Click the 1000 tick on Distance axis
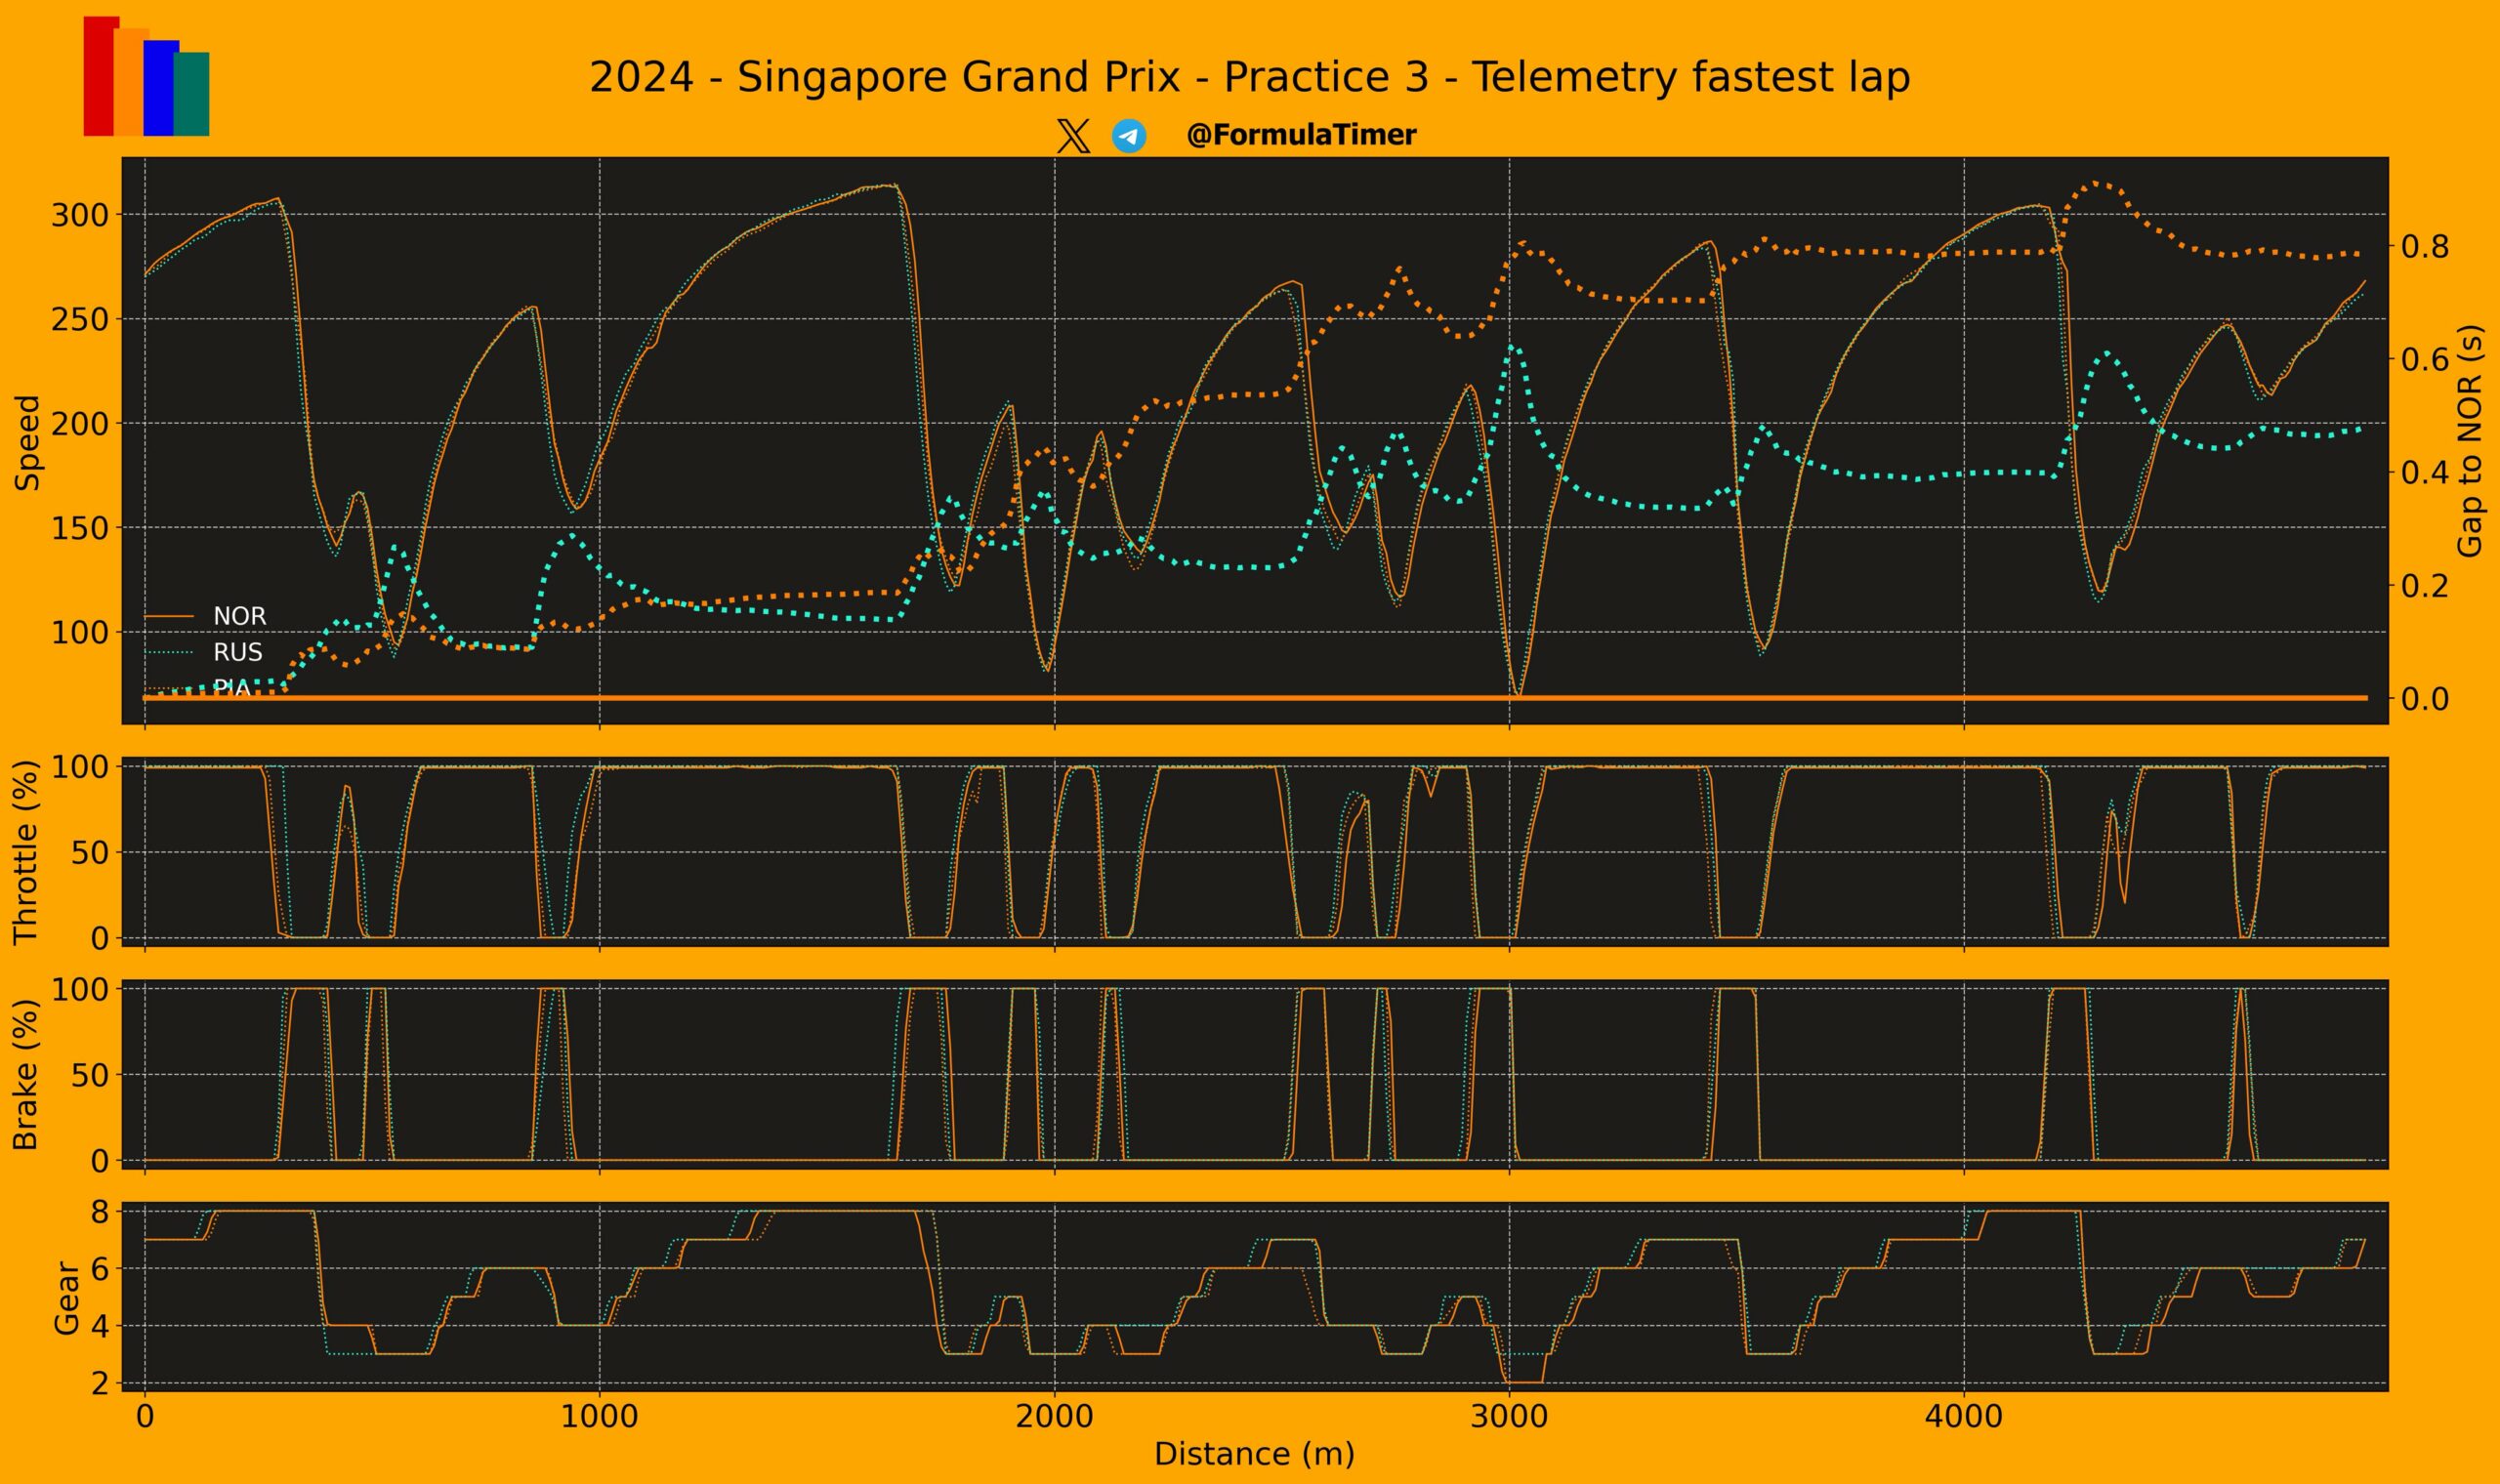The image size is (2500, 1484). click(600, 1417)
